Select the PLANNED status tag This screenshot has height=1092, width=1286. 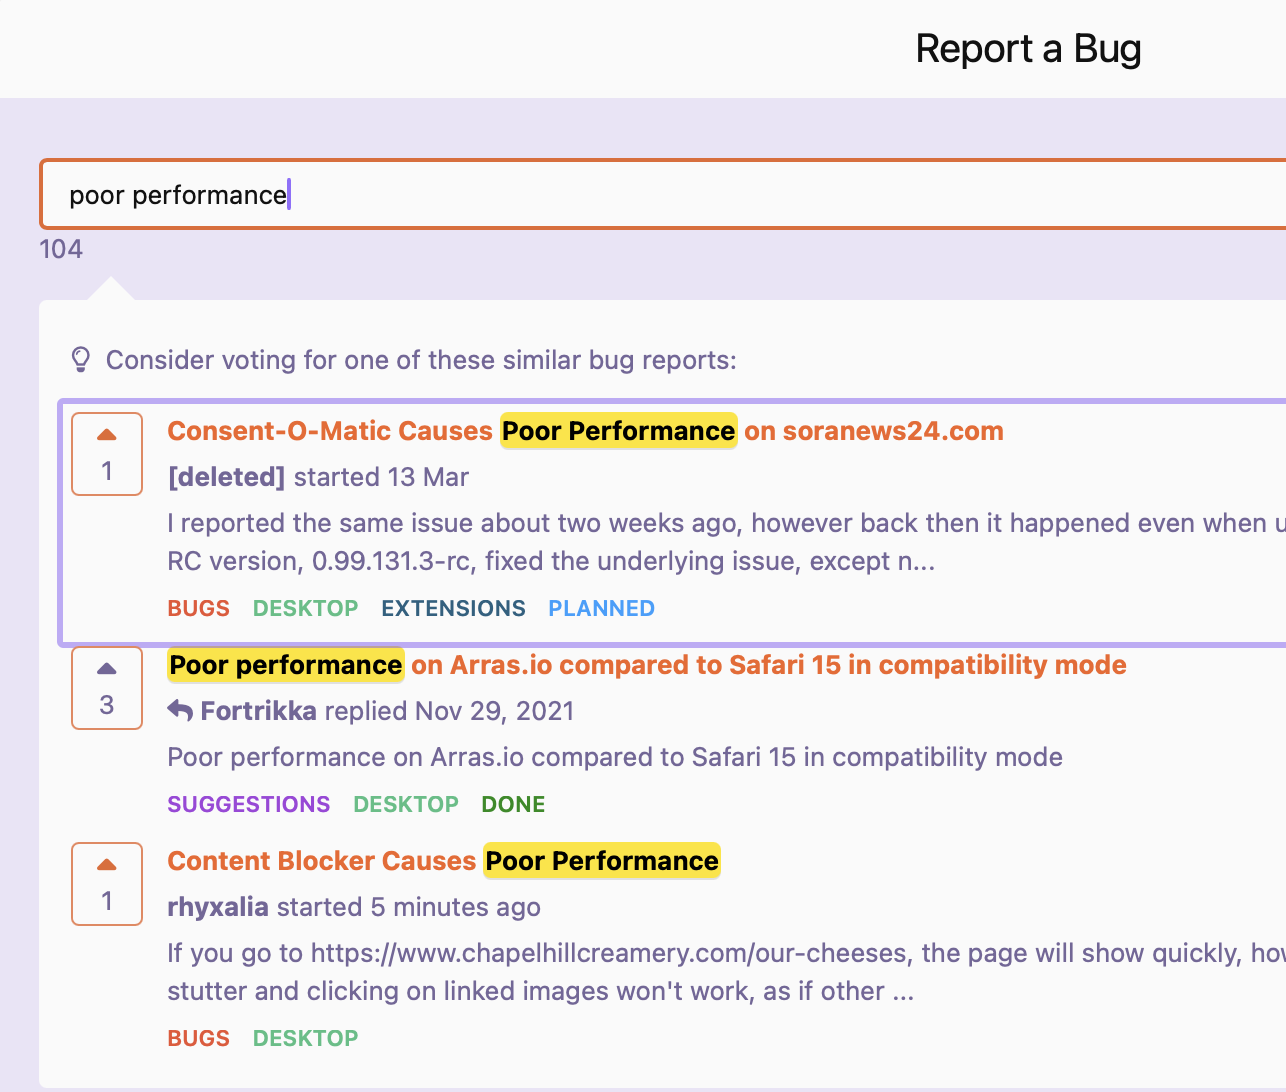point(601,608)
